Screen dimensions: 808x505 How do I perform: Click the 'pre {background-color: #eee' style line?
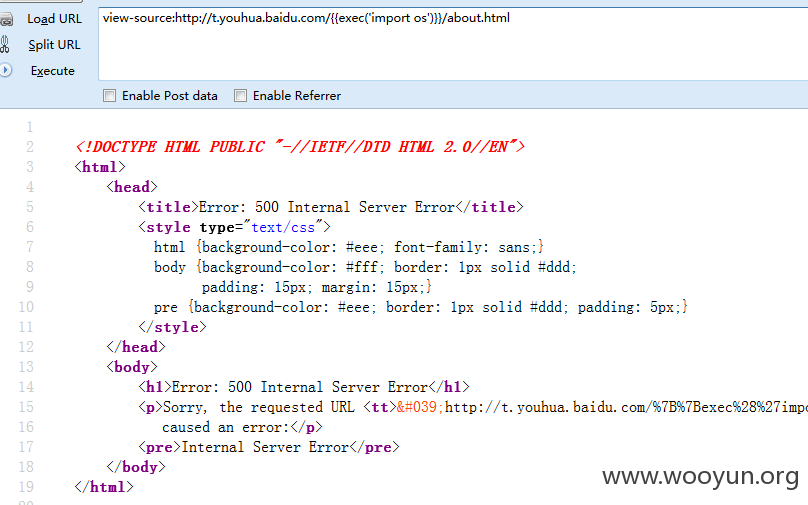[x=420, y=307]
